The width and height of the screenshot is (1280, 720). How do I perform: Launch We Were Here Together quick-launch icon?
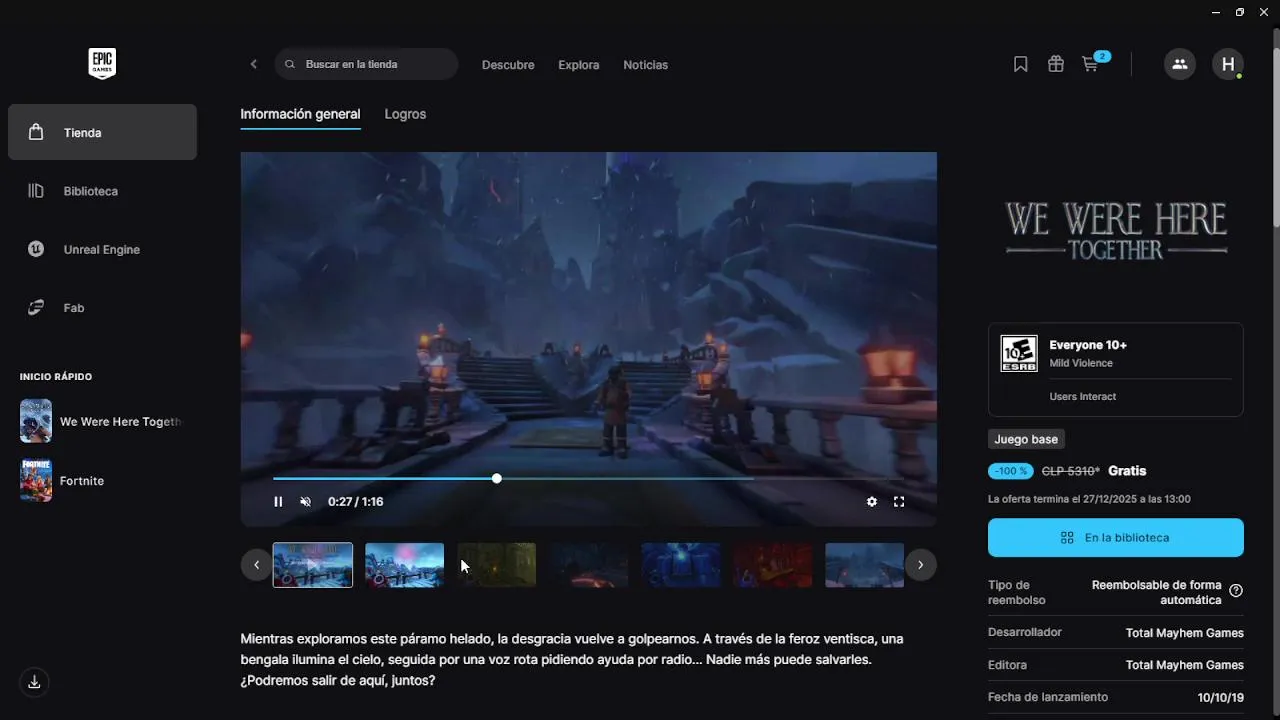click(x=36, y=421)
